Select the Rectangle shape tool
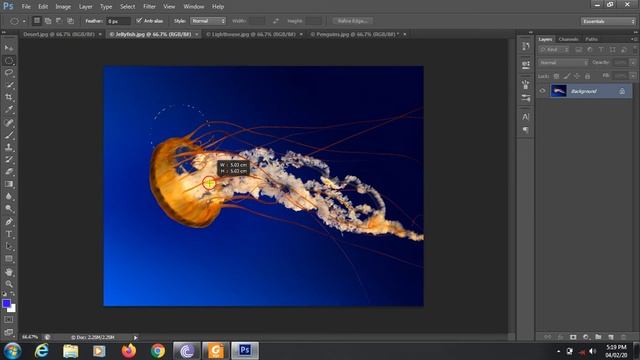Image resolution: width=640 pixels, height=360 pixels. [x=9, y=259]
